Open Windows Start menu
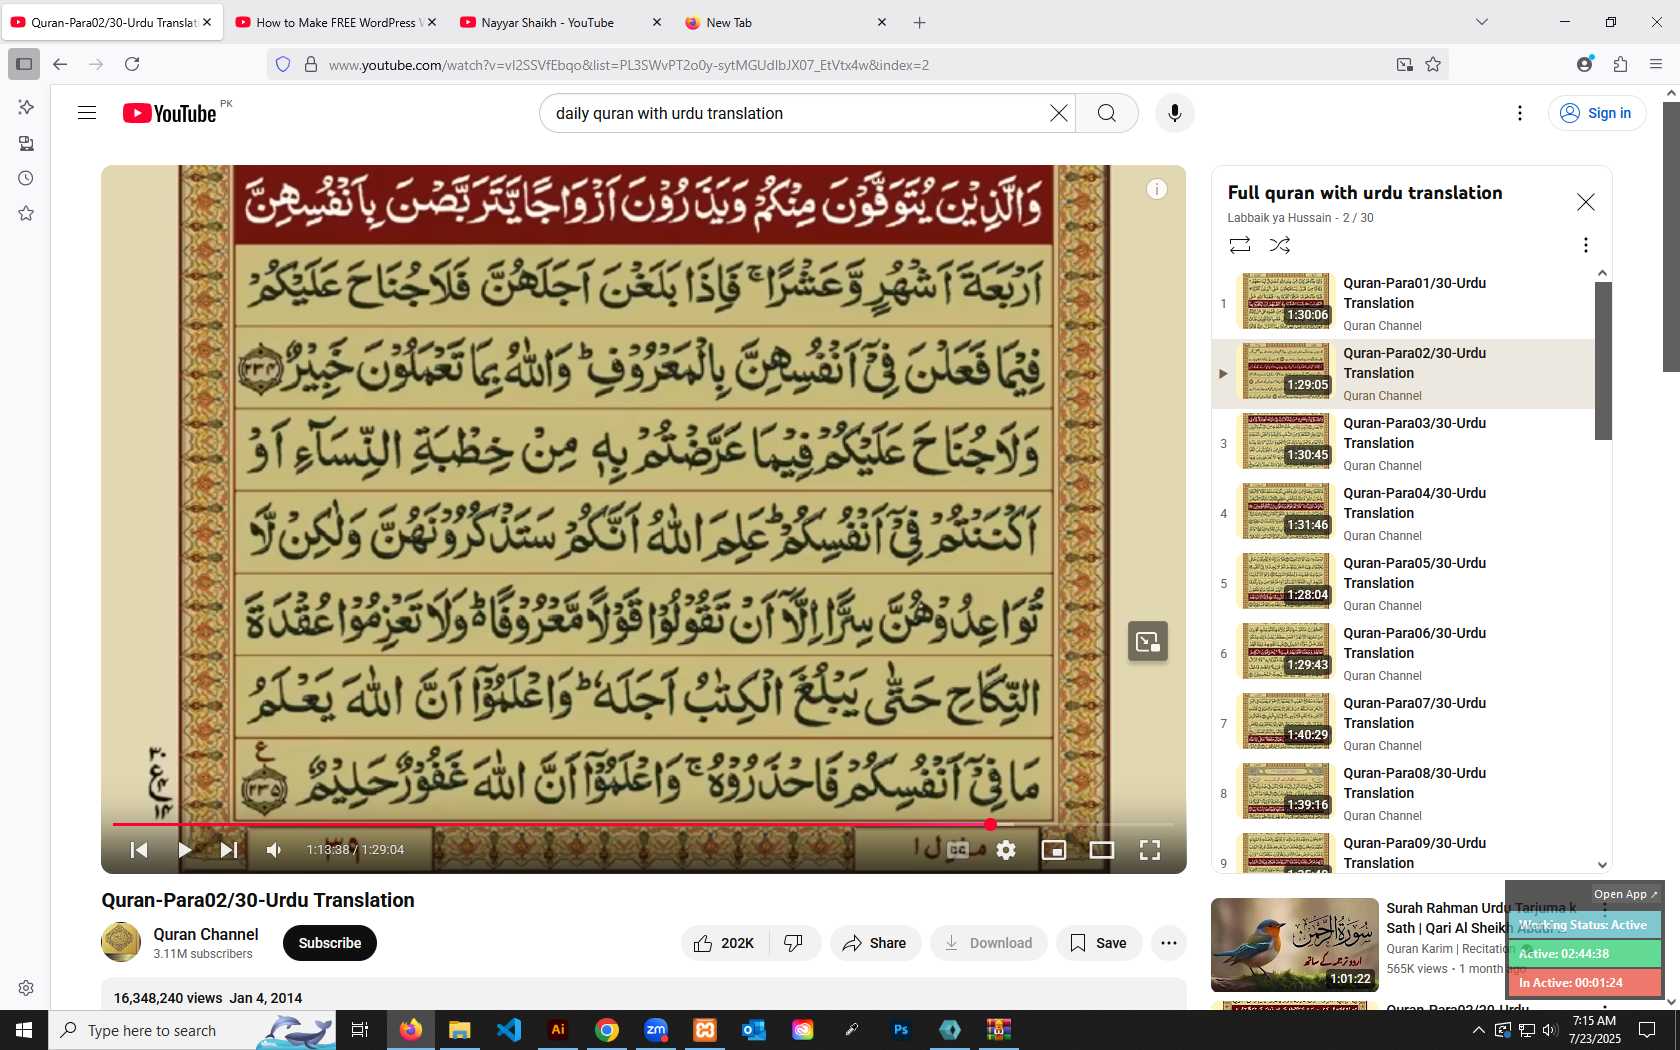The image size is (1680, 1050). point(24,1030)
